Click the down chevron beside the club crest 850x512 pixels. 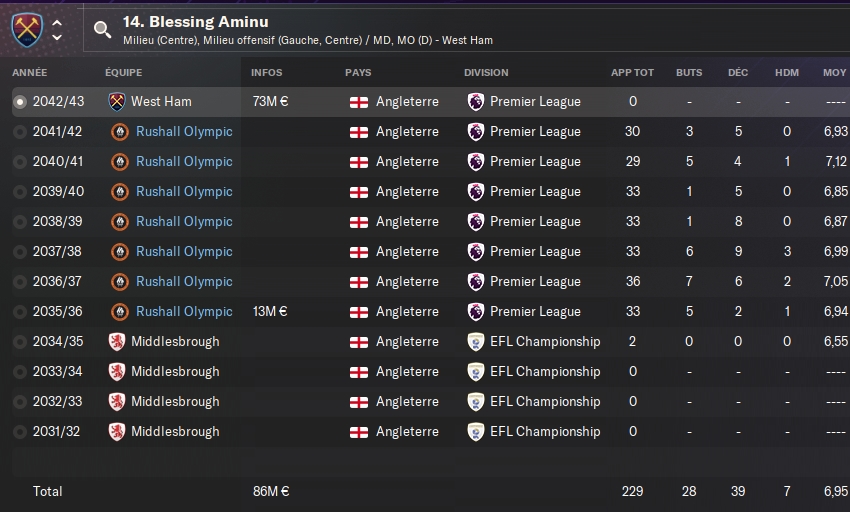click(x=57, y=37)
